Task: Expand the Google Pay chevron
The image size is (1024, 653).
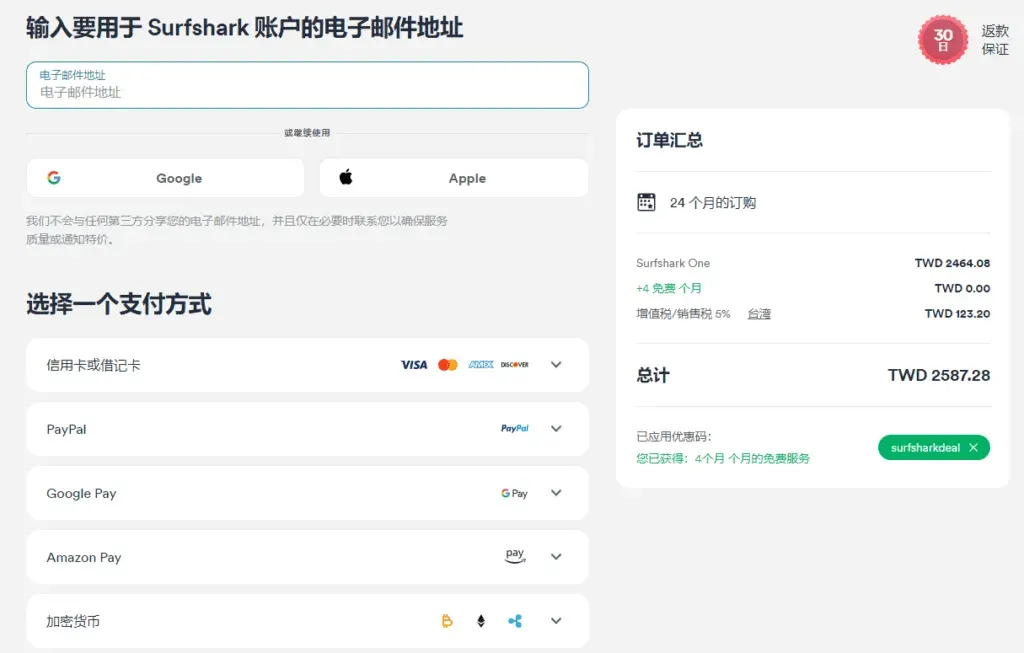Action: 556,493
